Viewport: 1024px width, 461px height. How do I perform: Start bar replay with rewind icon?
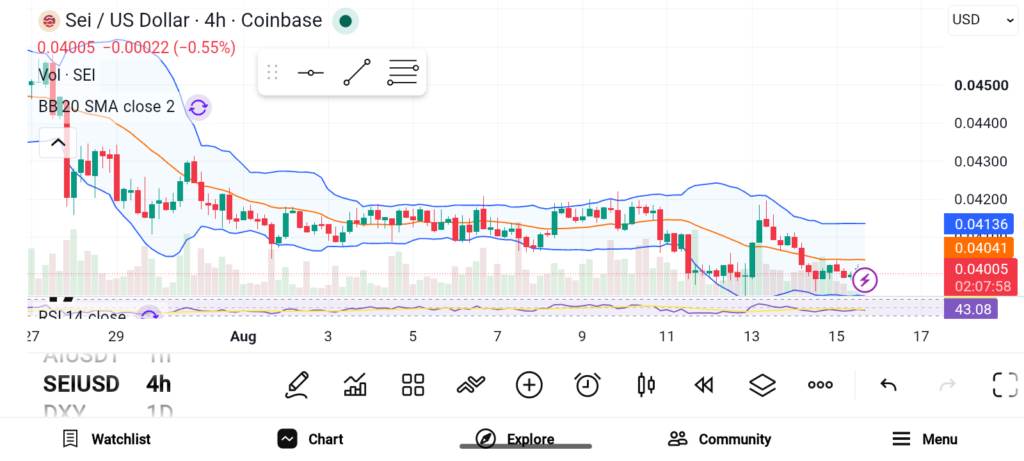tap(703, 385)
